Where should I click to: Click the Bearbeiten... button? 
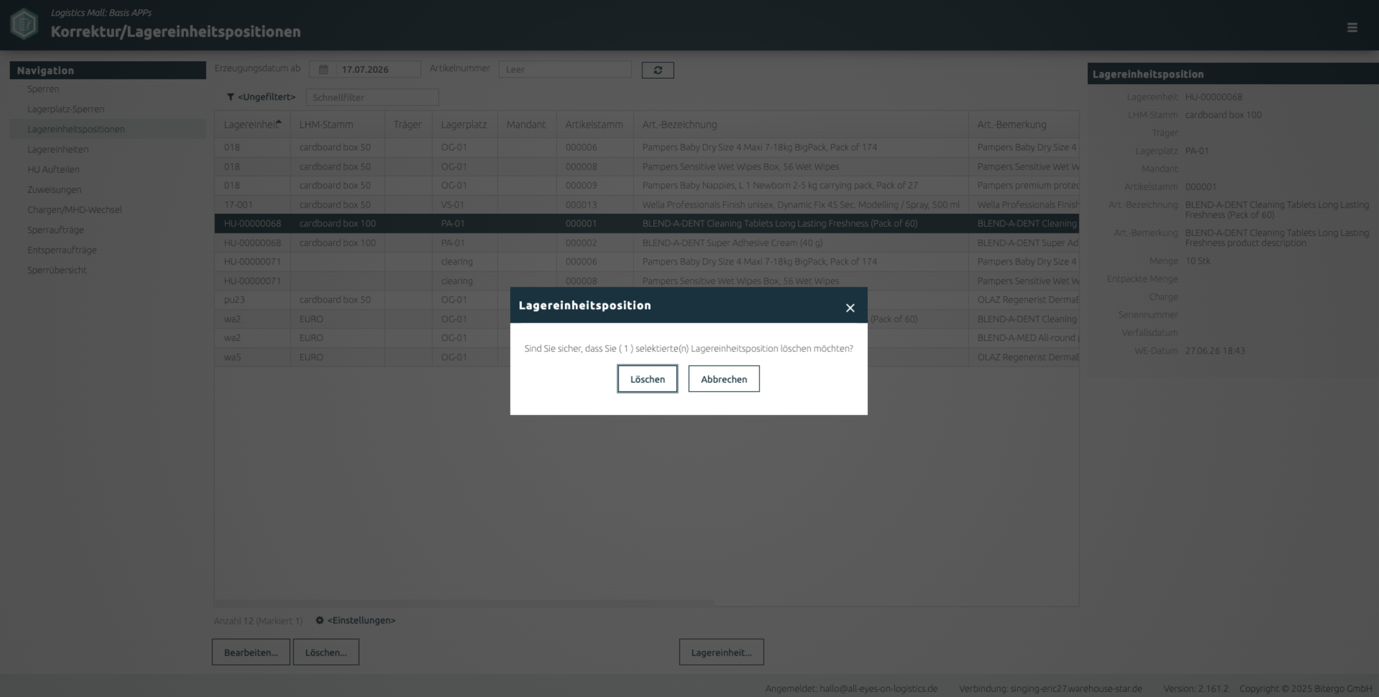tap(251, 652)
